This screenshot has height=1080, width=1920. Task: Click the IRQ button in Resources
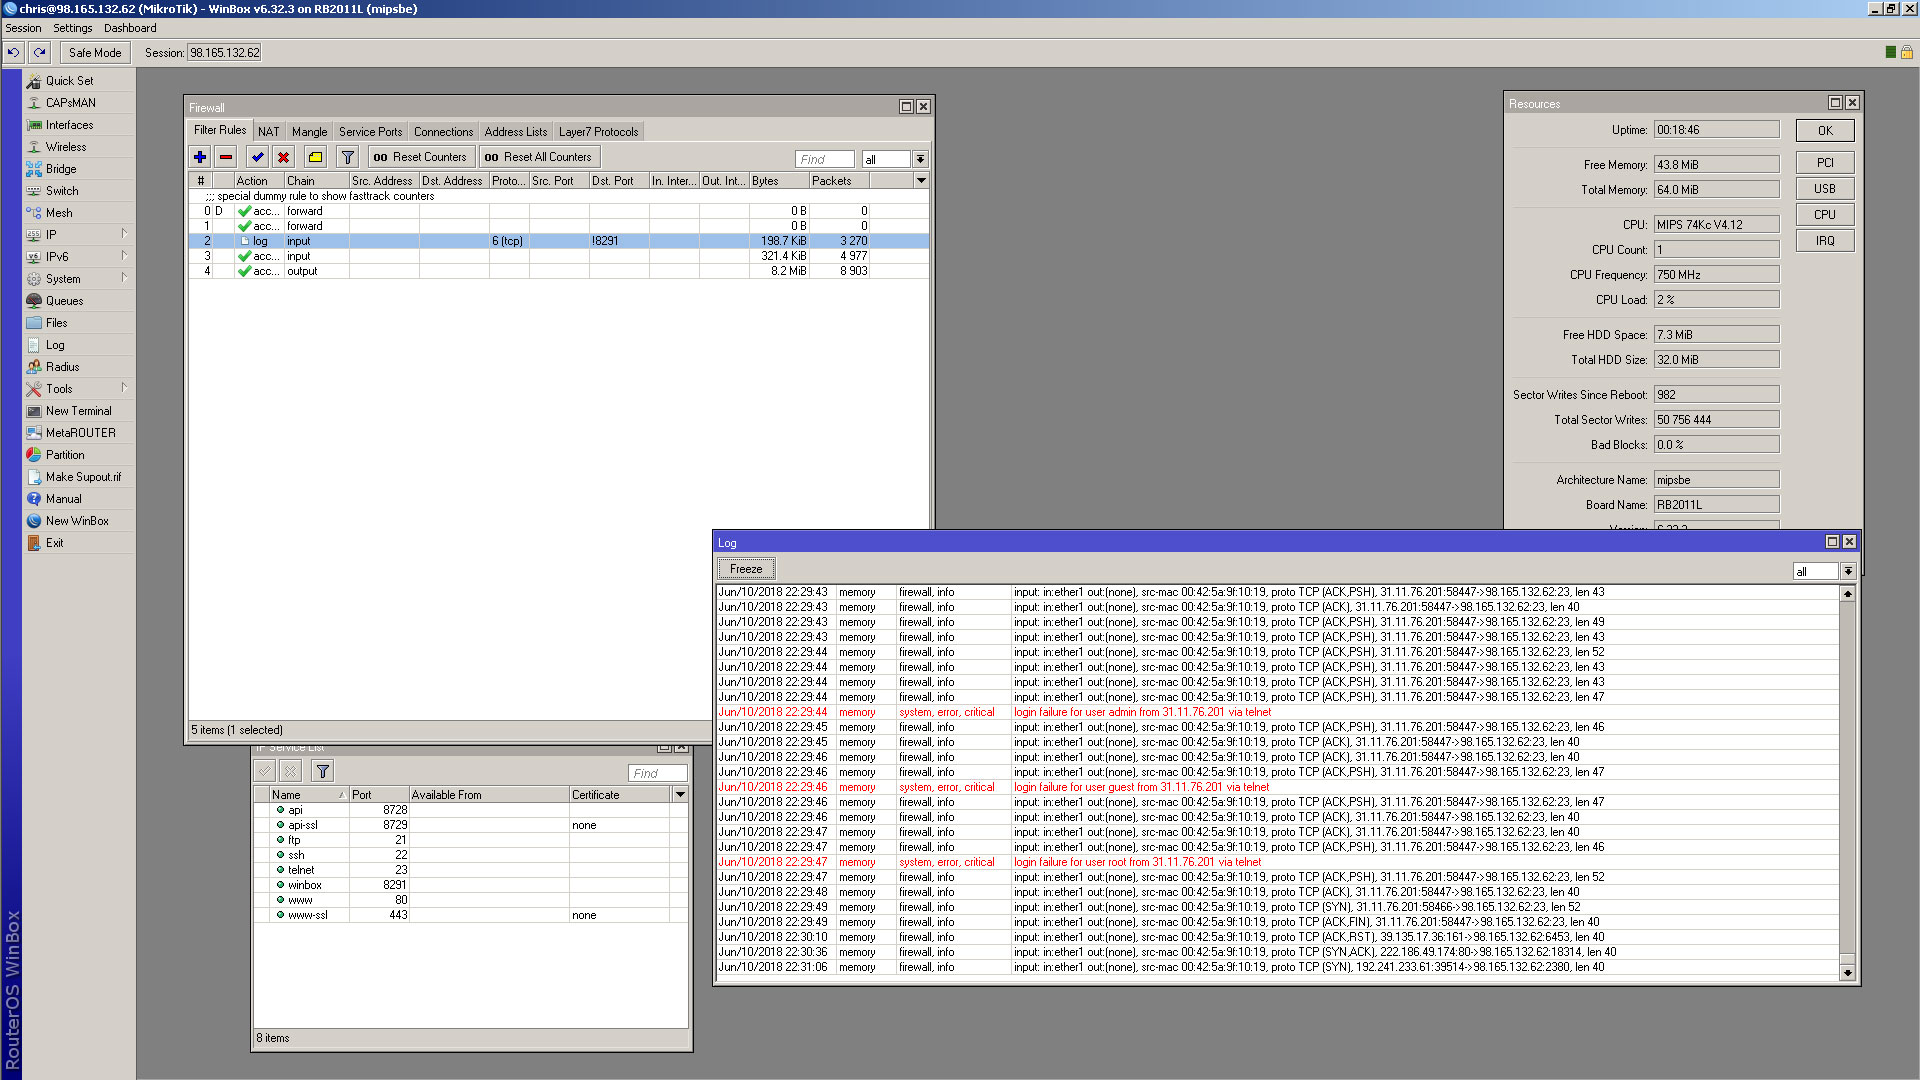1825,241
